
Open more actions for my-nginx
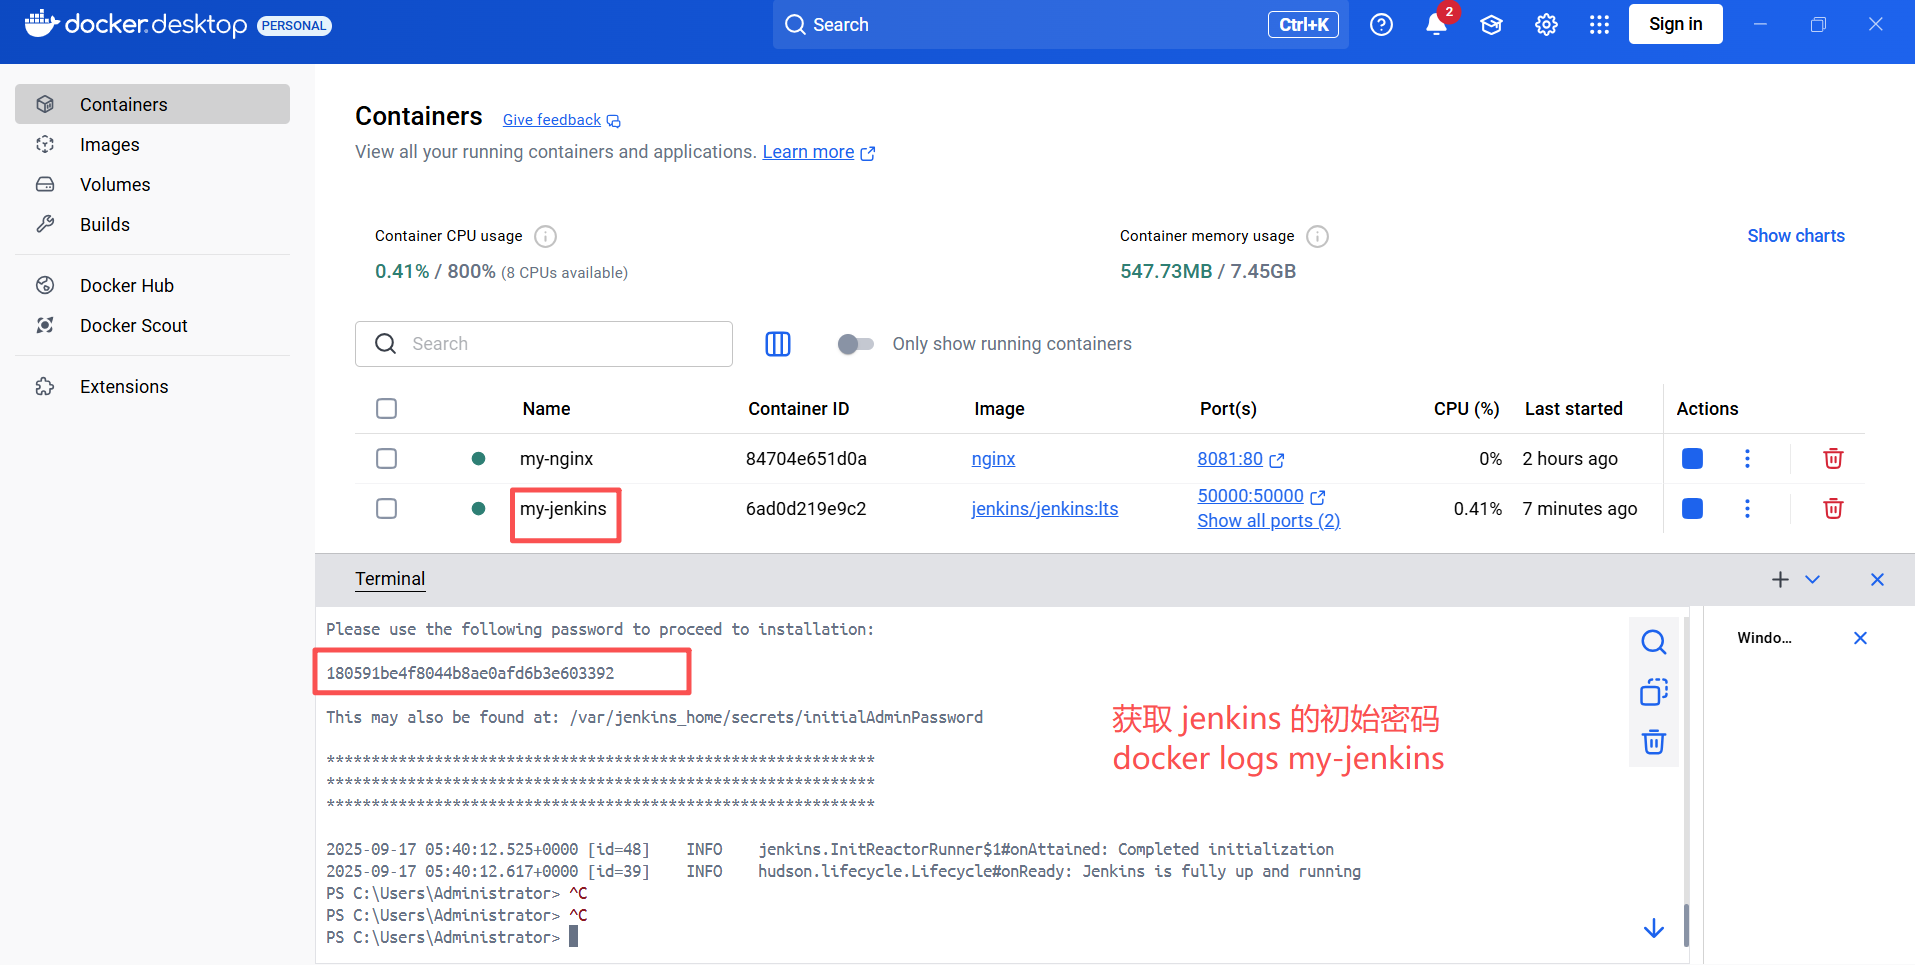pyautogui.click(x=1747, y=458)
